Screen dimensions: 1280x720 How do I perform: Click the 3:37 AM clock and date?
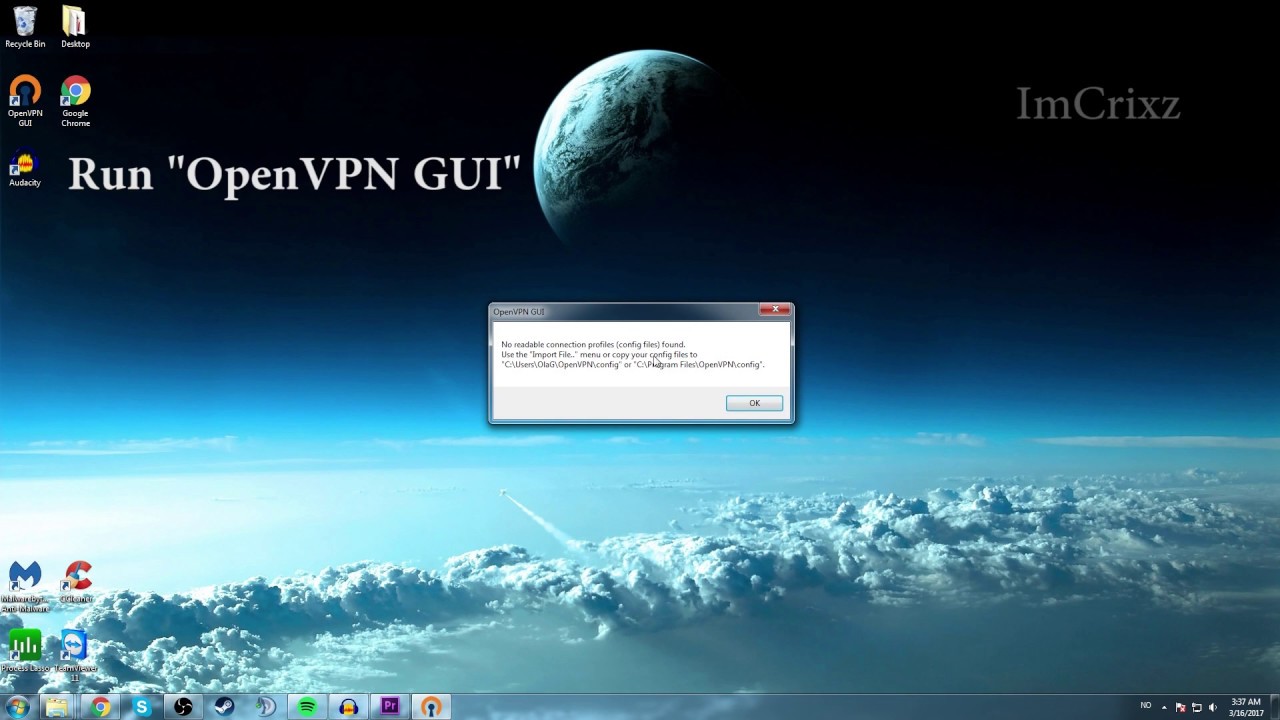coord(1246,707)
